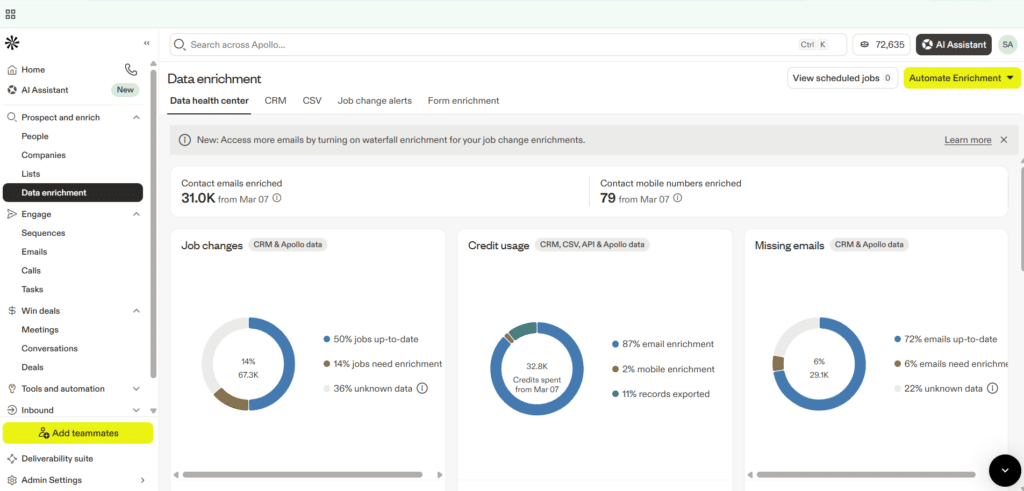Click the sidebar vertical scrollbar
Viewport: 1024px width, 491px height.
coord(153,222)
